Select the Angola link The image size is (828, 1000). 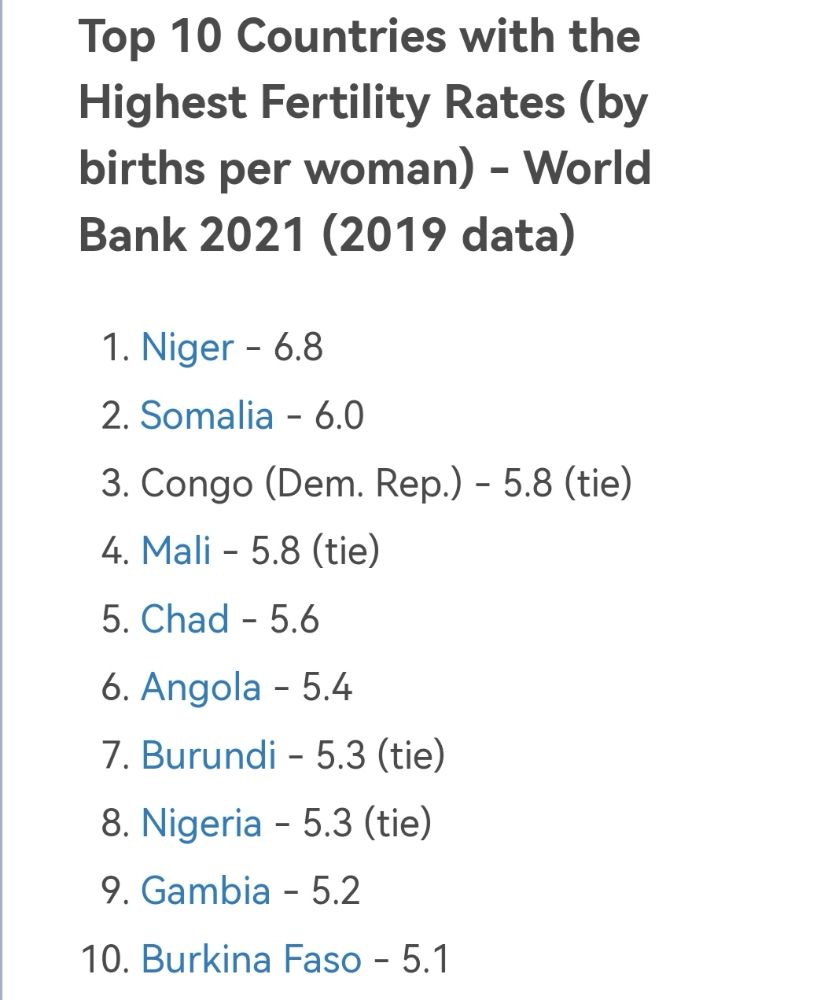point(201,687)
